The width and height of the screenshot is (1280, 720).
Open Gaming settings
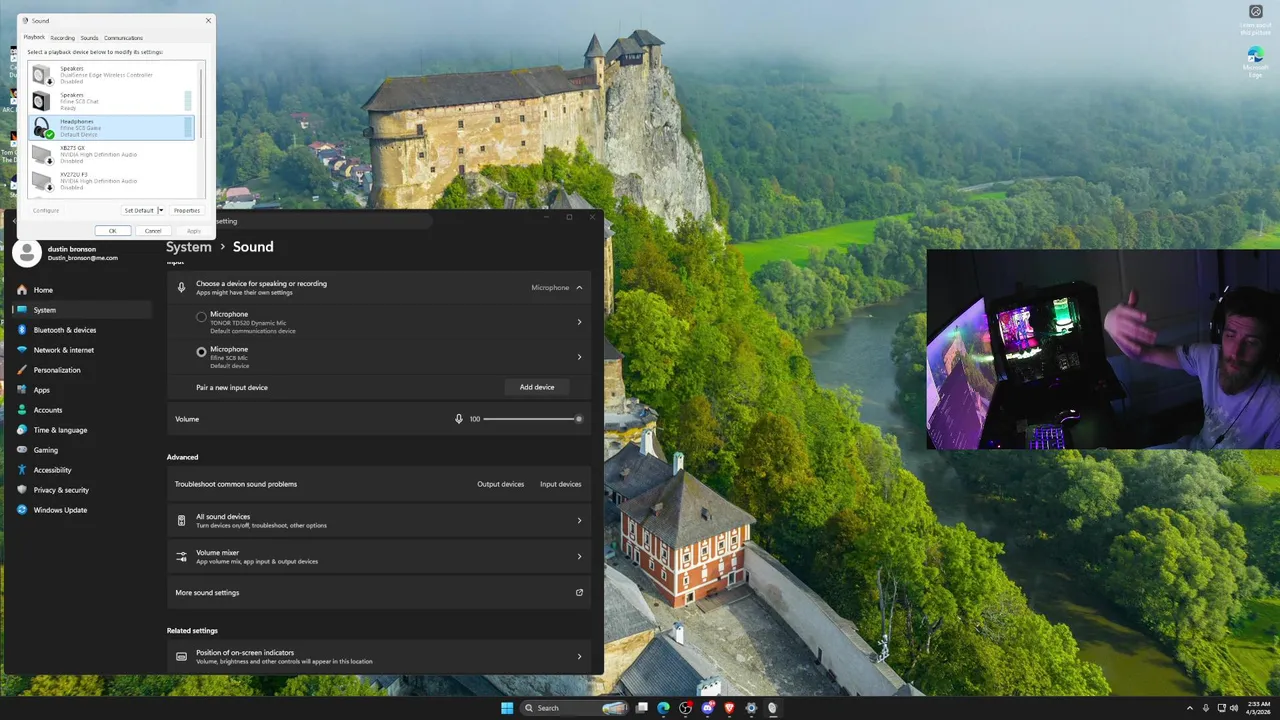(x=82, y=450)
